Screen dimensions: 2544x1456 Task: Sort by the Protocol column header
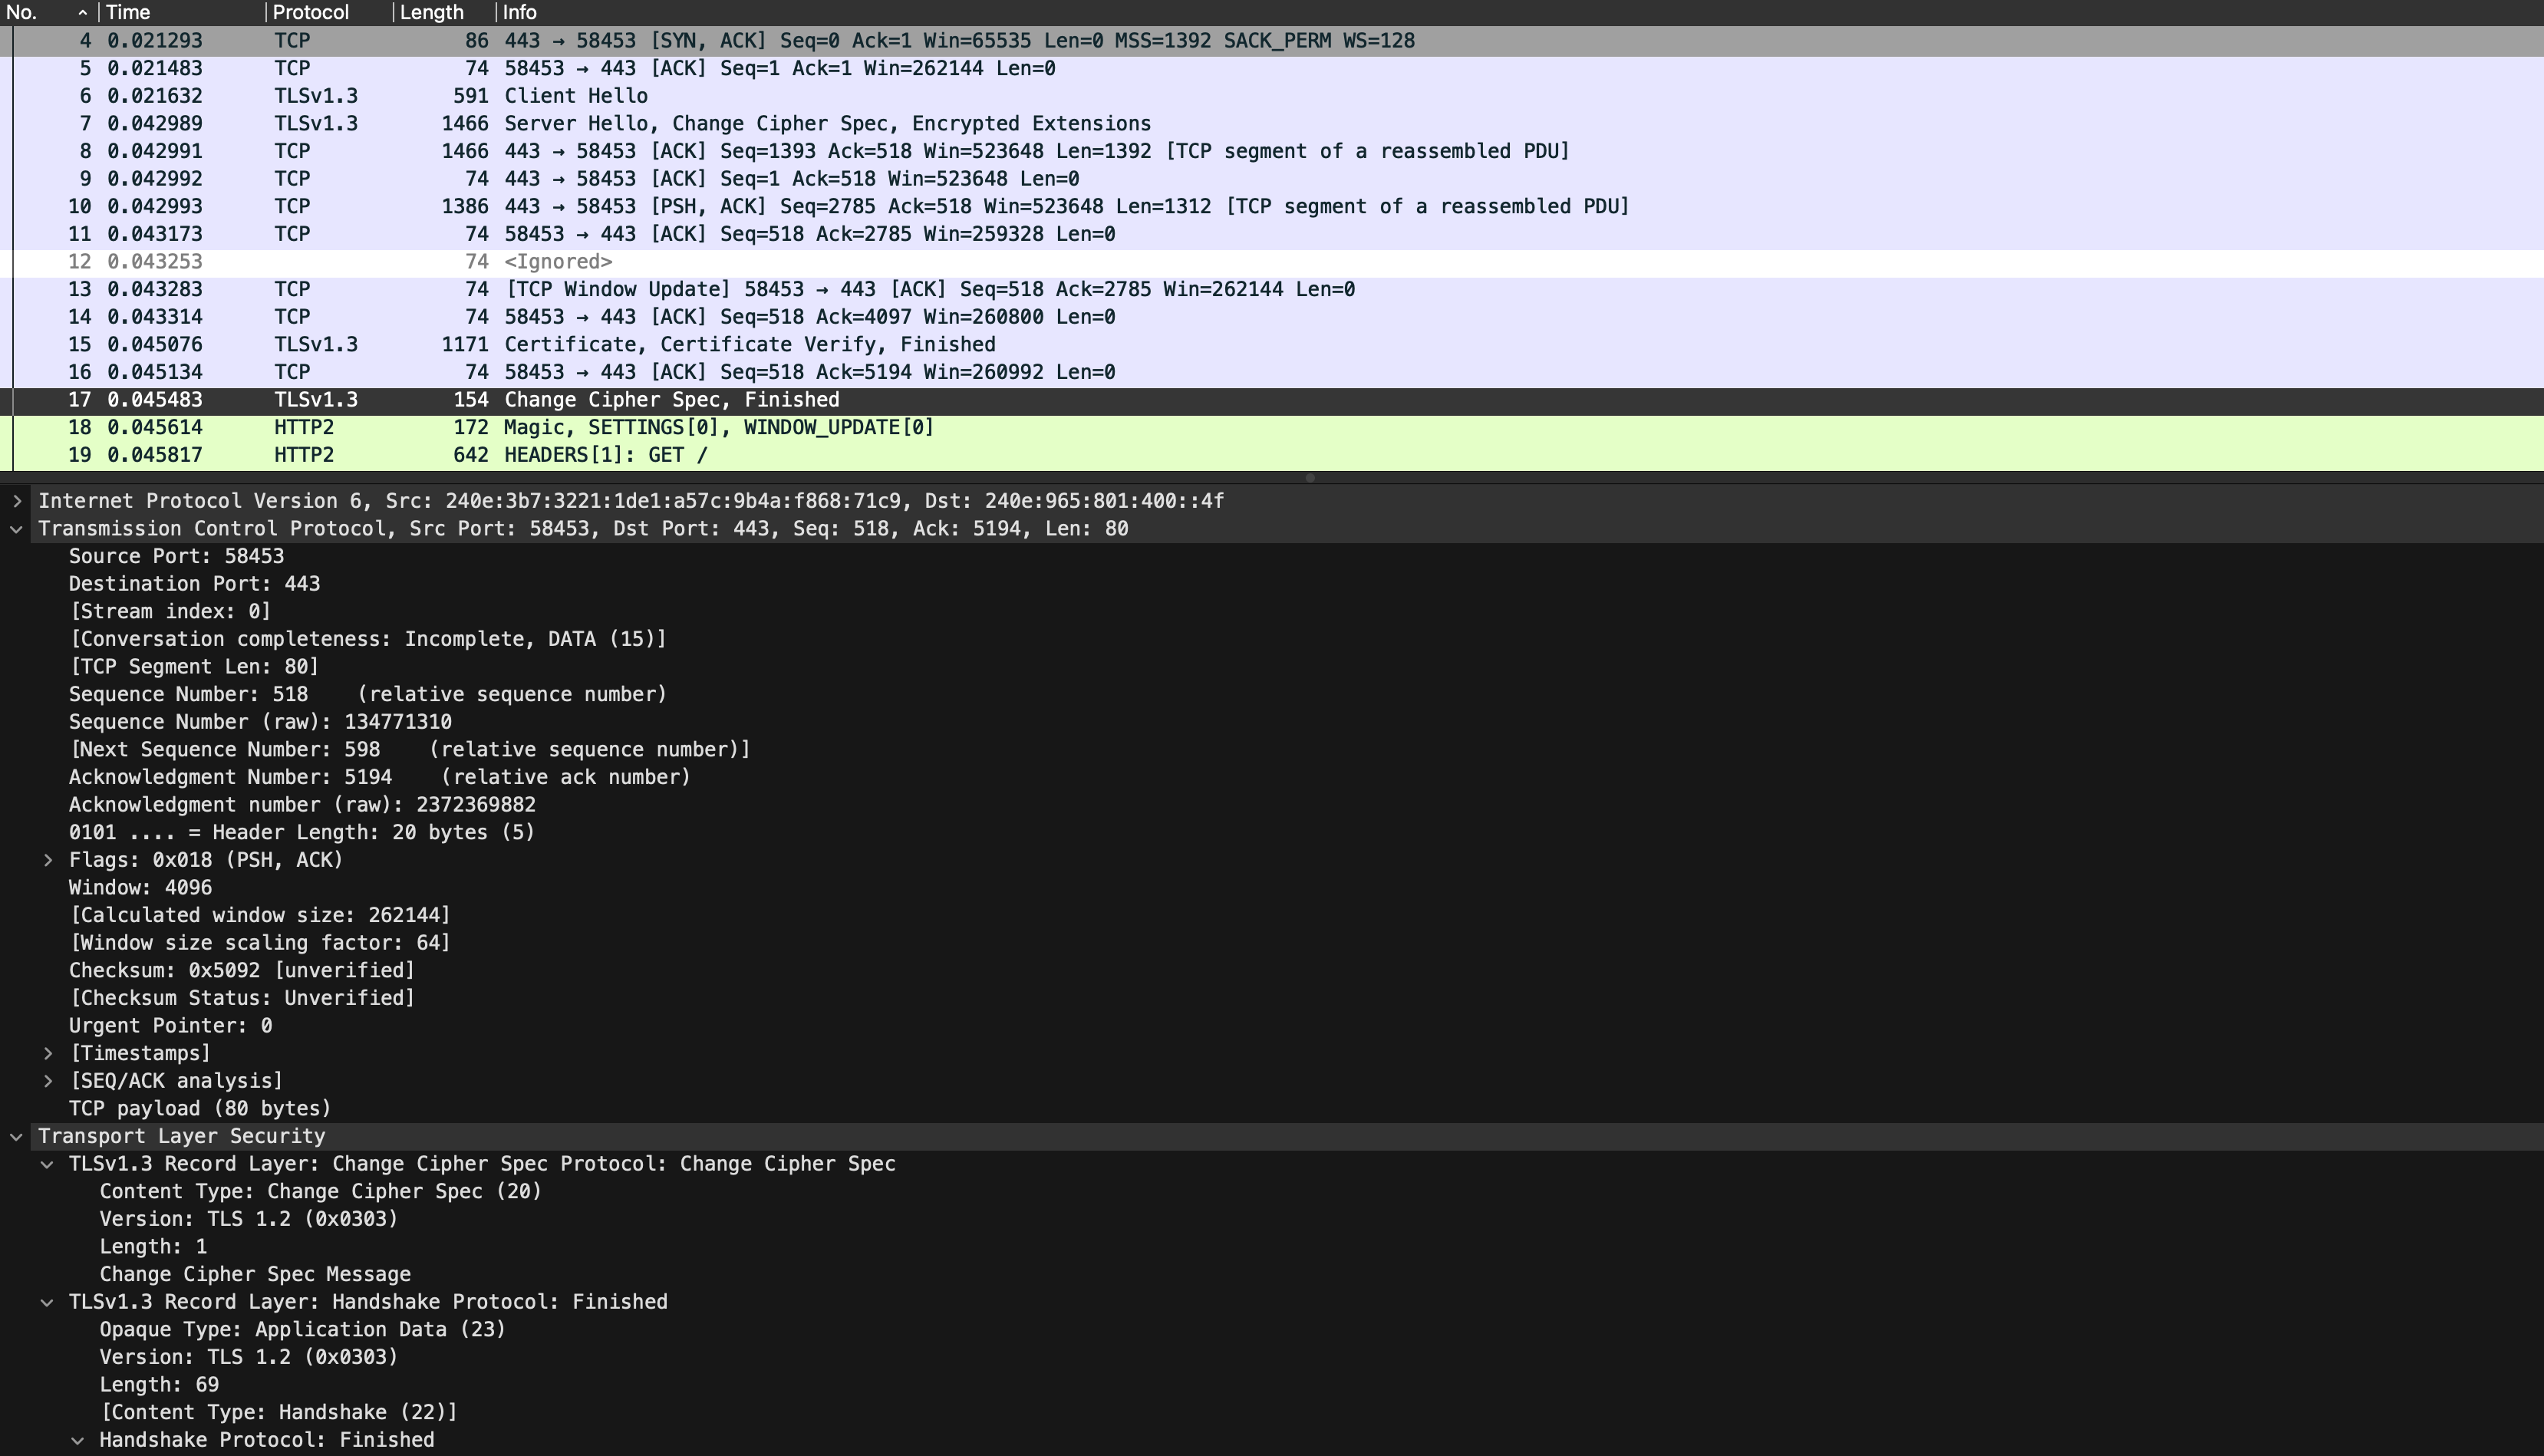coord(329,13)
